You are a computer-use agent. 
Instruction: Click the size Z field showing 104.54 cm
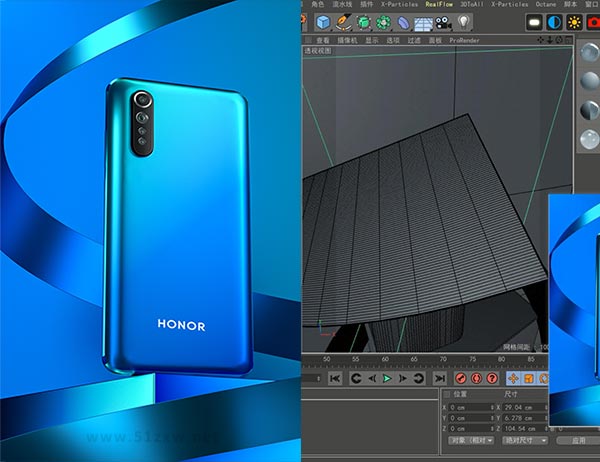[x=523, y=429]
